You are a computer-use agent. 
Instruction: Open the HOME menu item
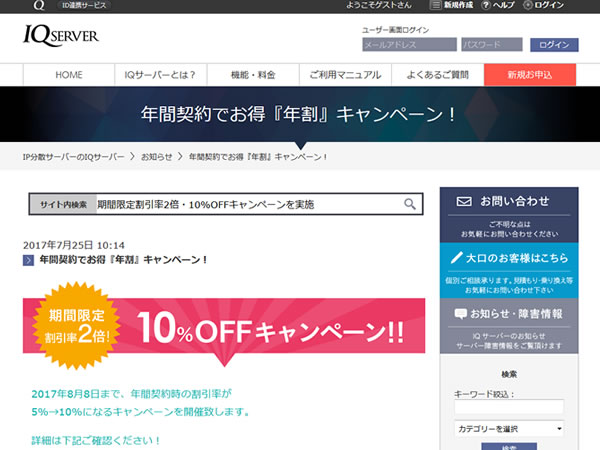(x=69, y=75)
